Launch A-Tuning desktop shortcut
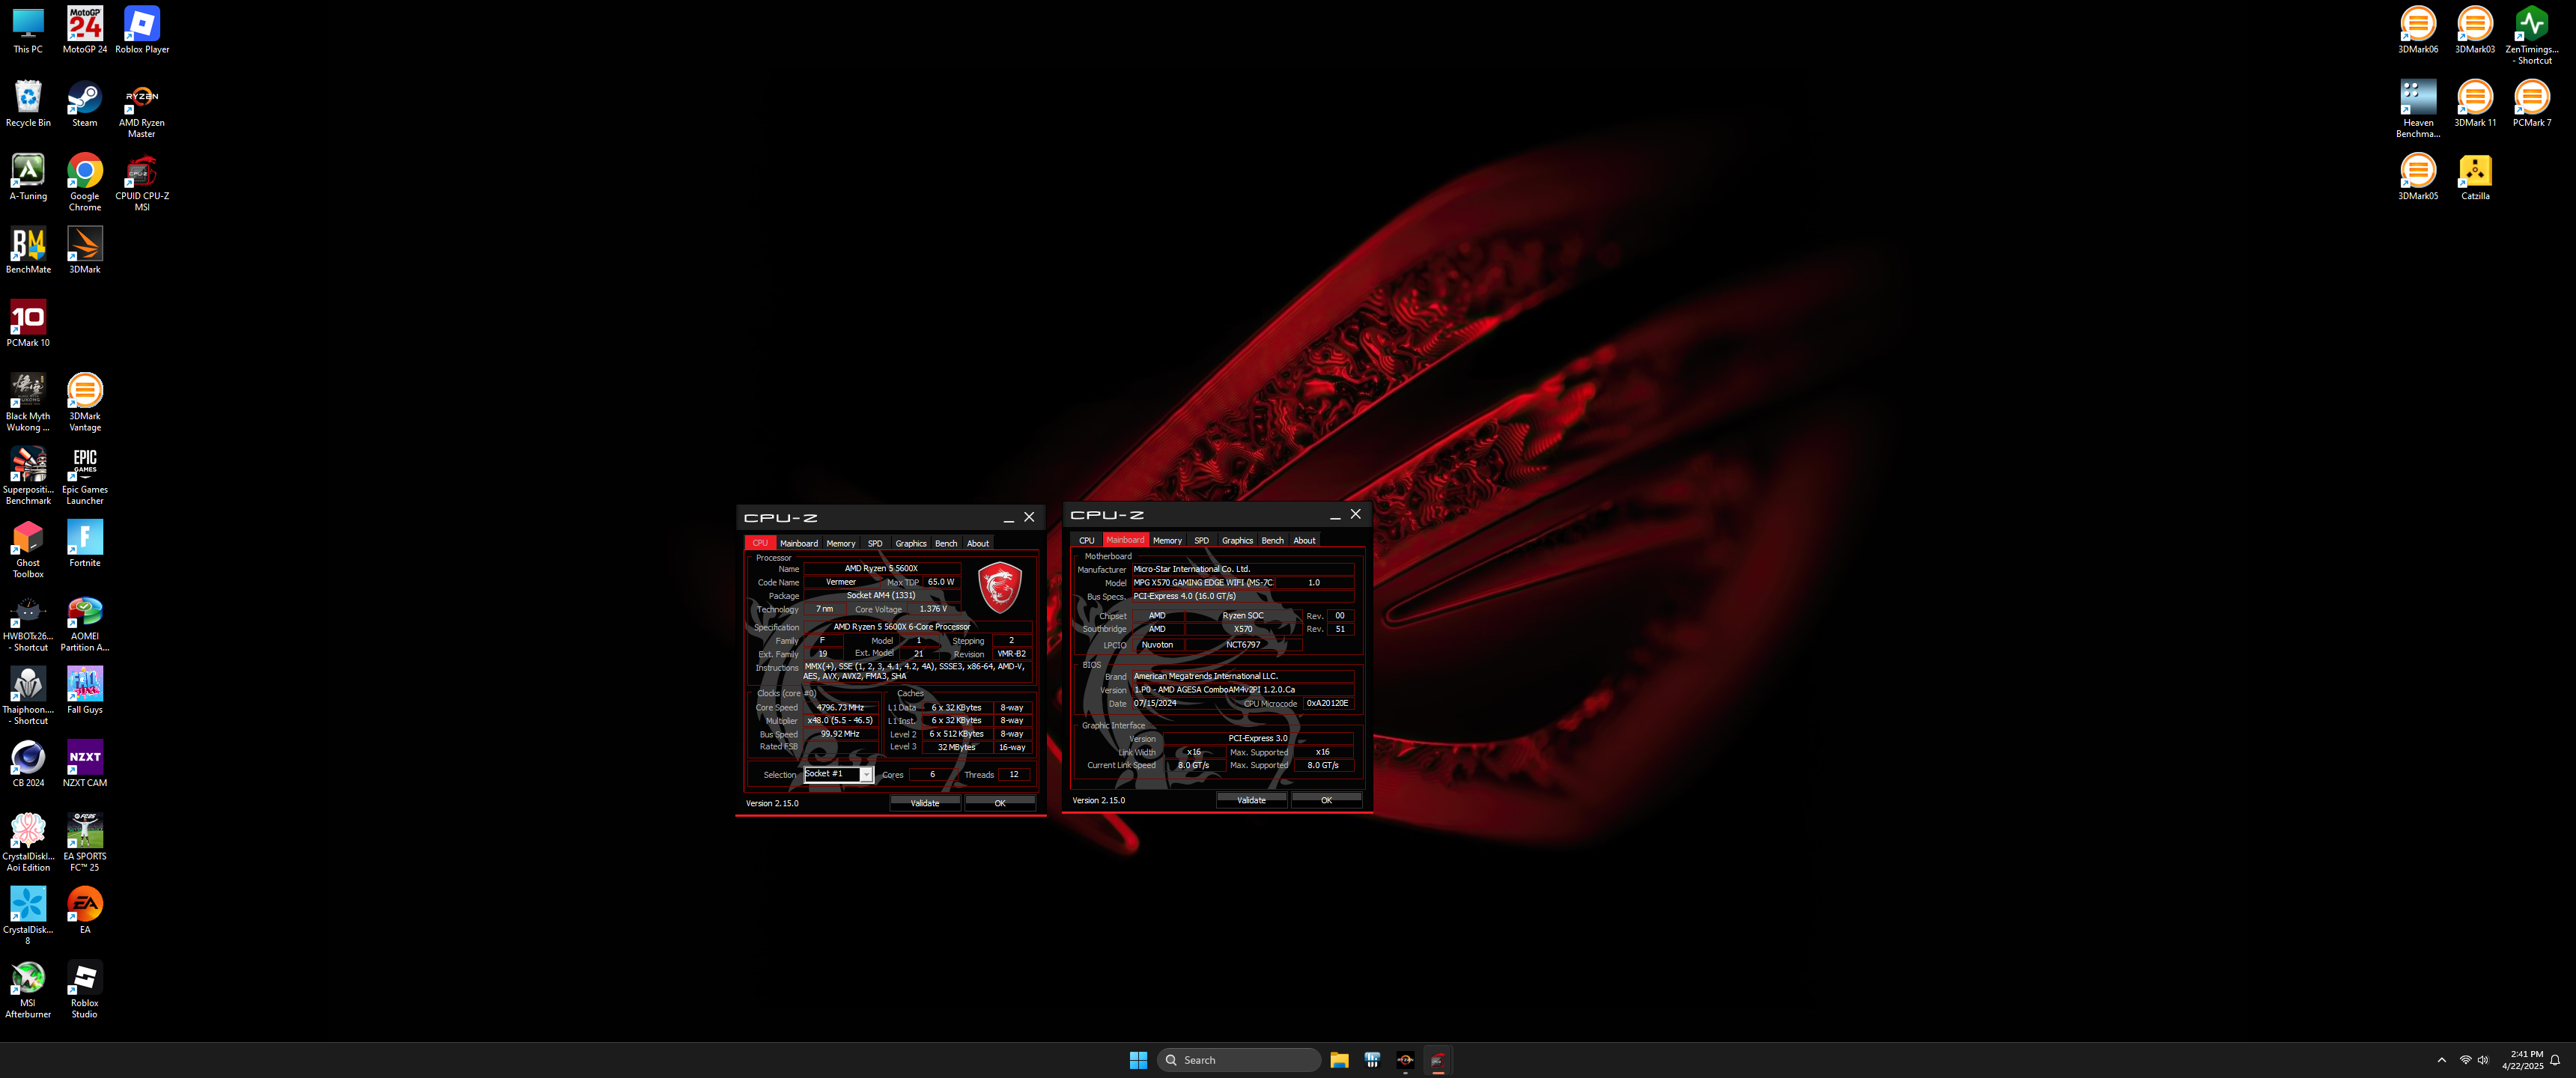Viewport: 2576px width, 1078px height. 28,177
